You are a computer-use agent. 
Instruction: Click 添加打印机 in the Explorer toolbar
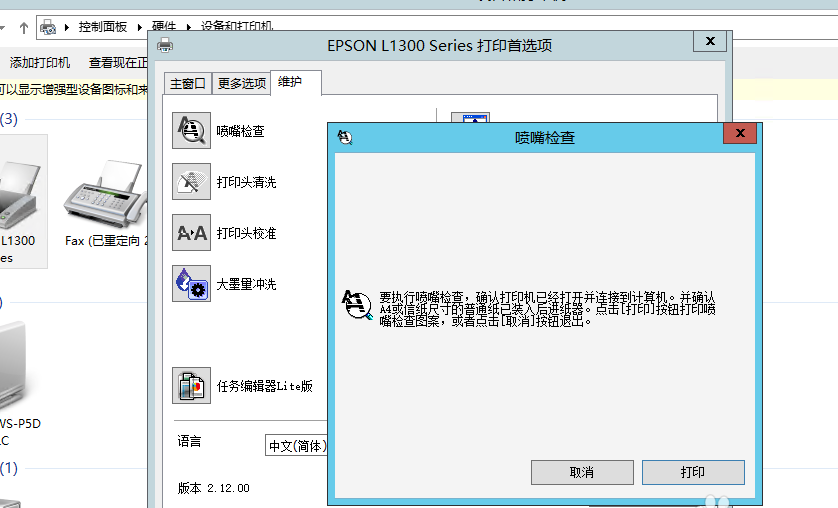[x=40, y=62]
